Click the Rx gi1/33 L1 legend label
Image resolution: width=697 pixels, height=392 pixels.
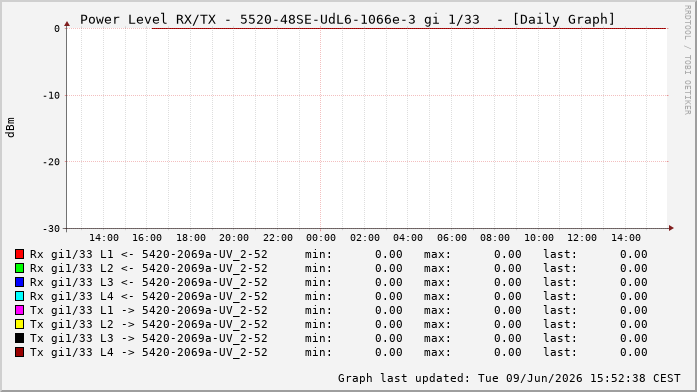(x=148, y=254)
